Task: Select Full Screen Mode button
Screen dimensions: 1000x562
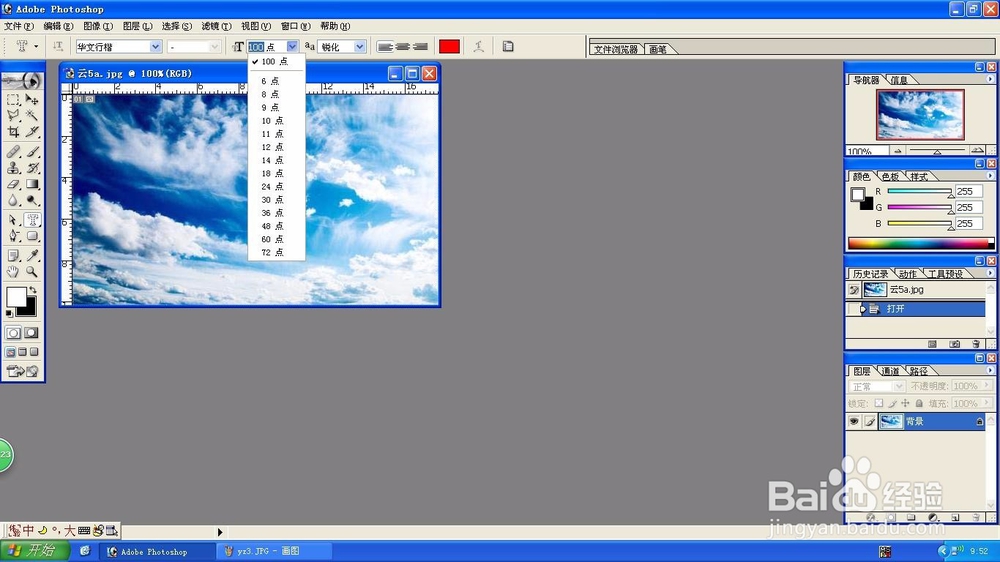Action: click(34, 352)
